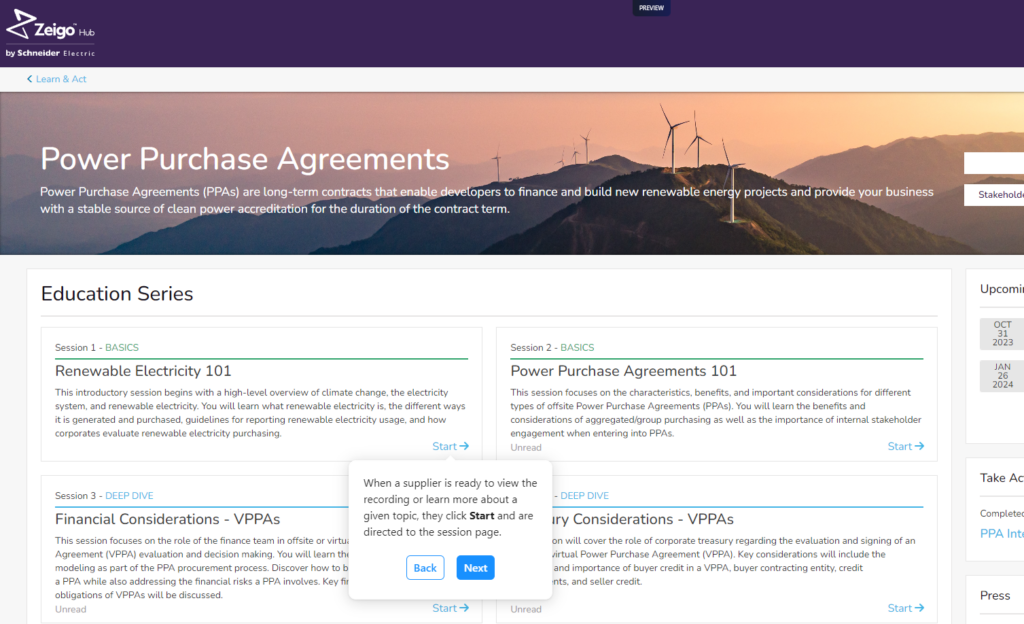Click the Stakeholder button on banner
Image resolution: width=1024 pixels, height=624 pixels.
tap(994, 195)
